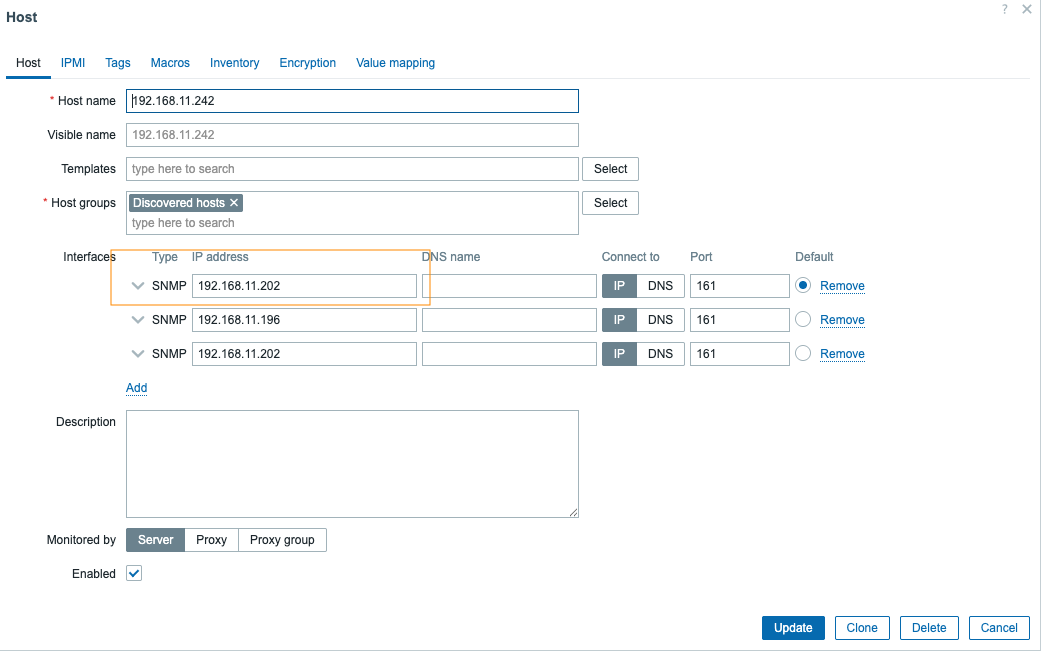This screenshot has width=1041, height=651.
Task: Set 192.168.11.196 interface as default
Action: click(x=802, y=320)
